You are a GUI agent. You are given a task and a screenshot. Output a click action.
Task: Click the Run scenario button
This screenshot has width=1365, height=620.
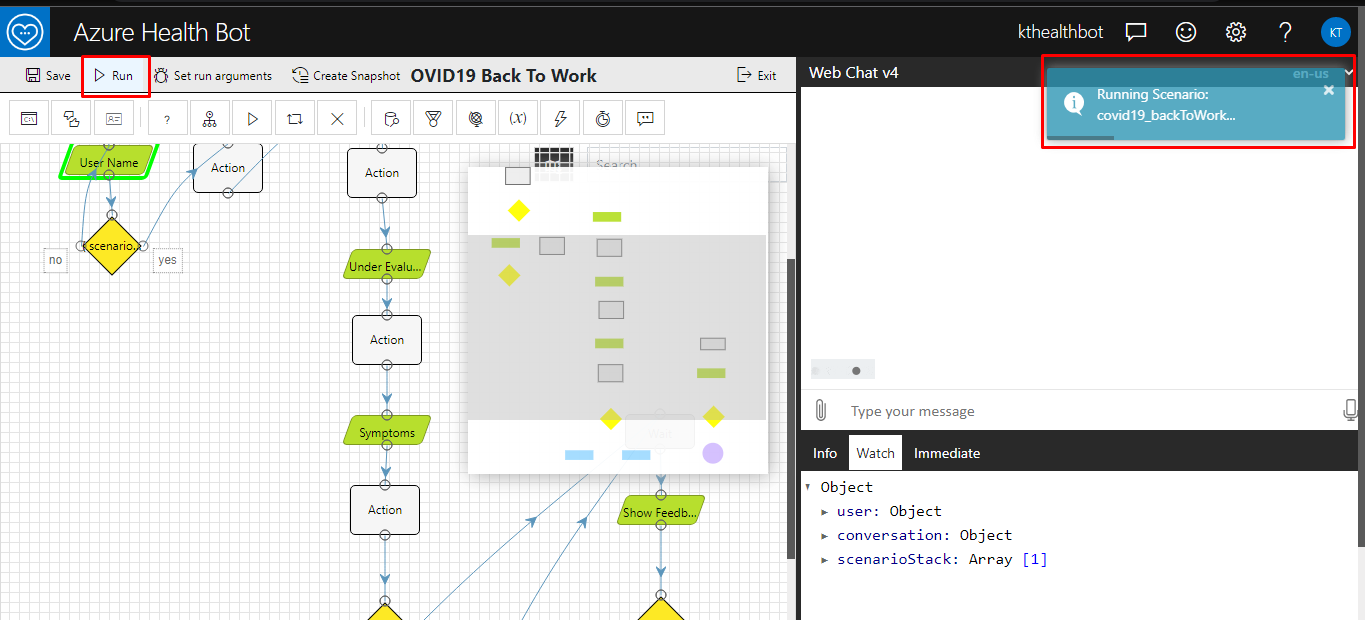(x=113, y=76)
